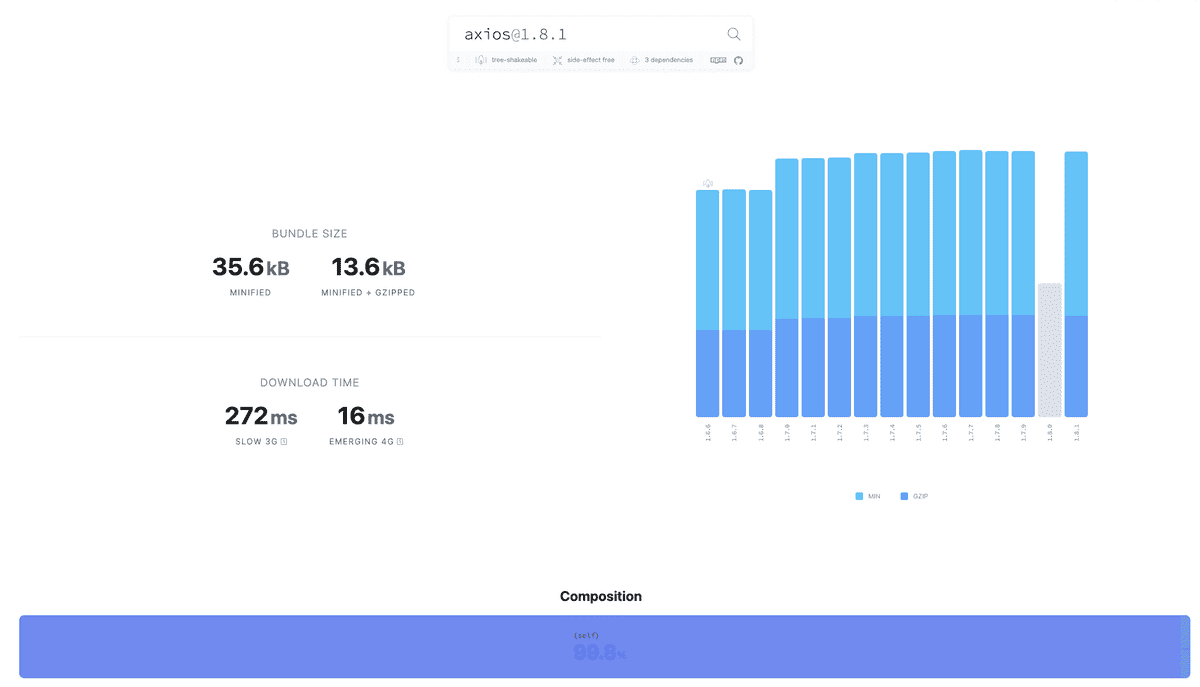Viewport: 1200px width, 687px height.
Task: Click the "tree-shakeable" label
Action: click(514, 60)
